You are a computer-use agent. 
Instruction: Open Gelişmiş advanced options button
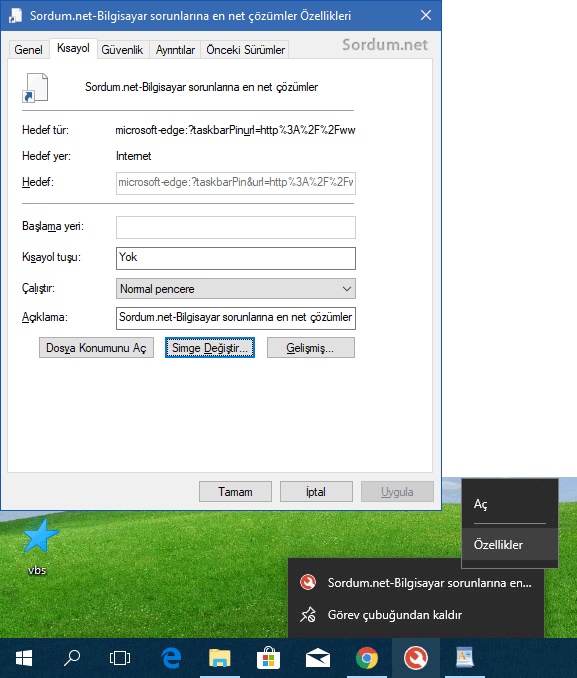tap(311, 348)
